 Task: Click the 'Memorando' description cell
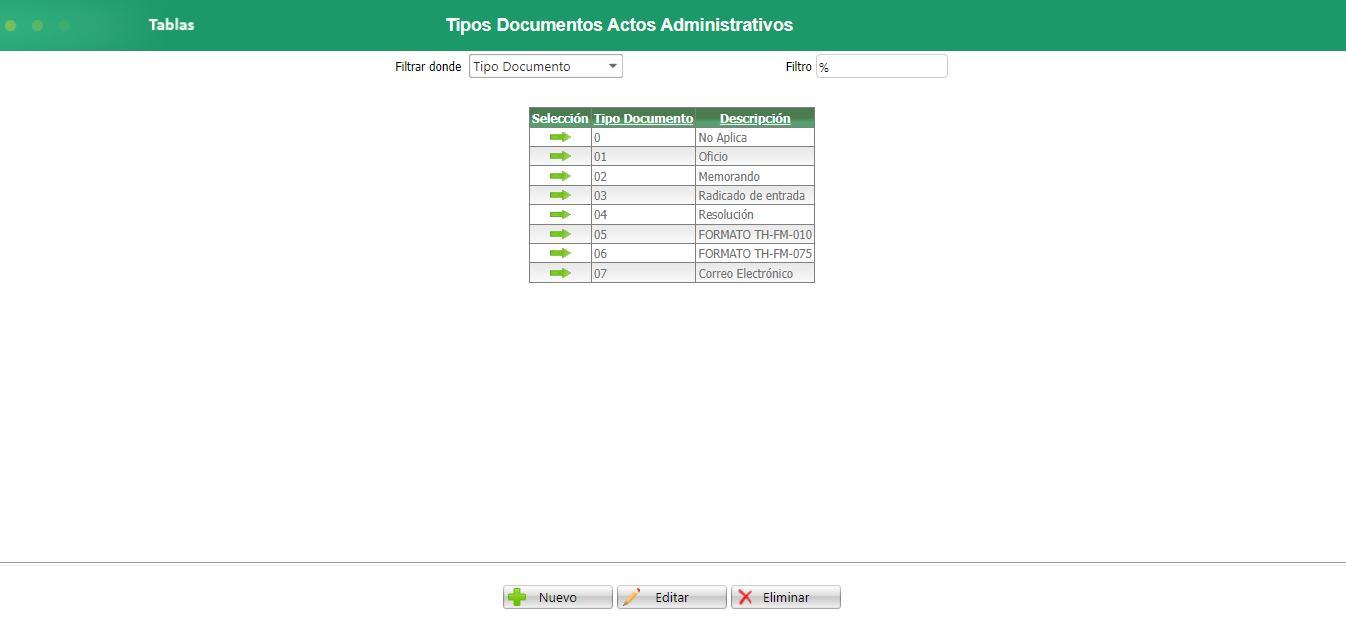point(755,177)
